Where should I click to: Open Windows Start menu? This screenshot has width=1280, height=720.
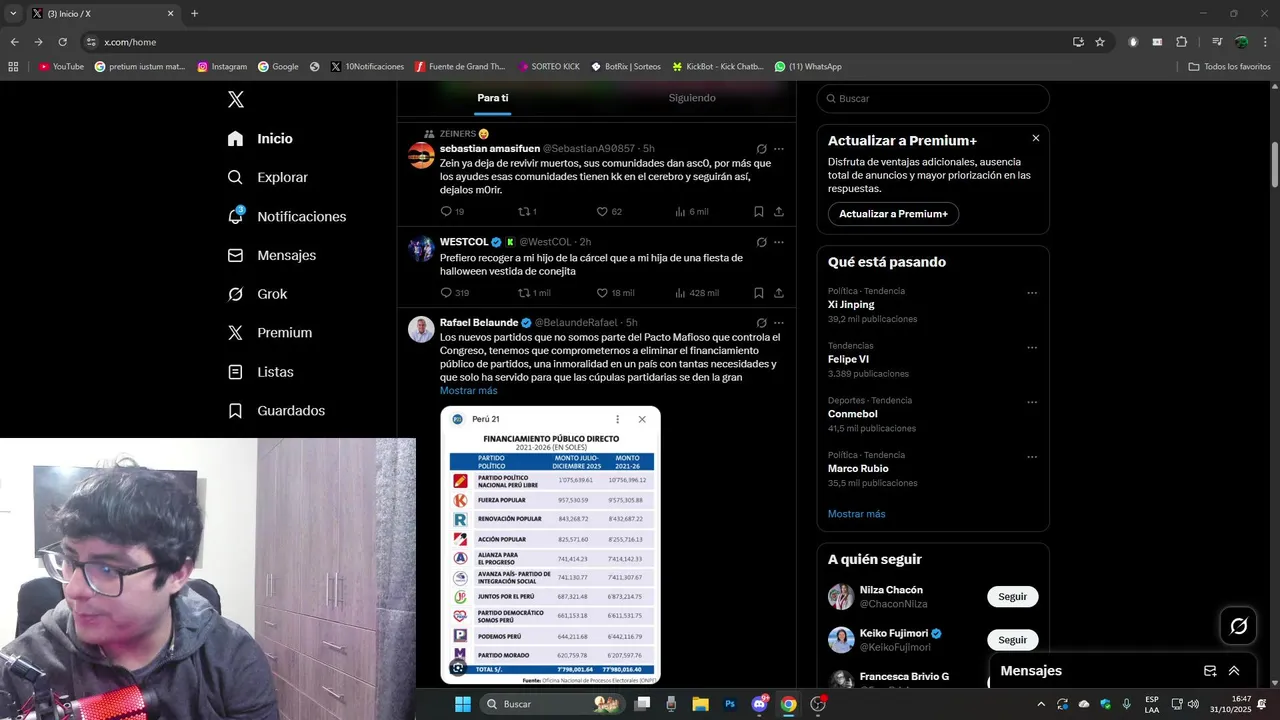tap(463, 704)
